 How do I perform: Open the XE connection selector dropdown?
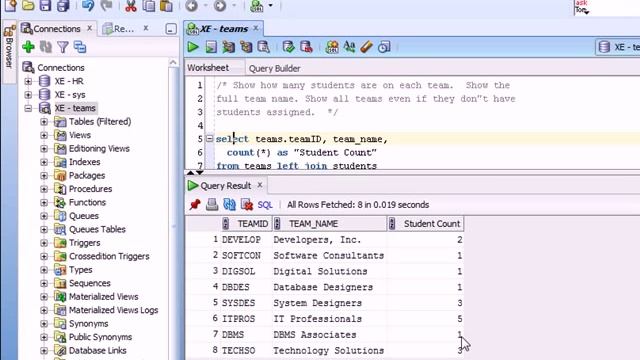point(618,47)
